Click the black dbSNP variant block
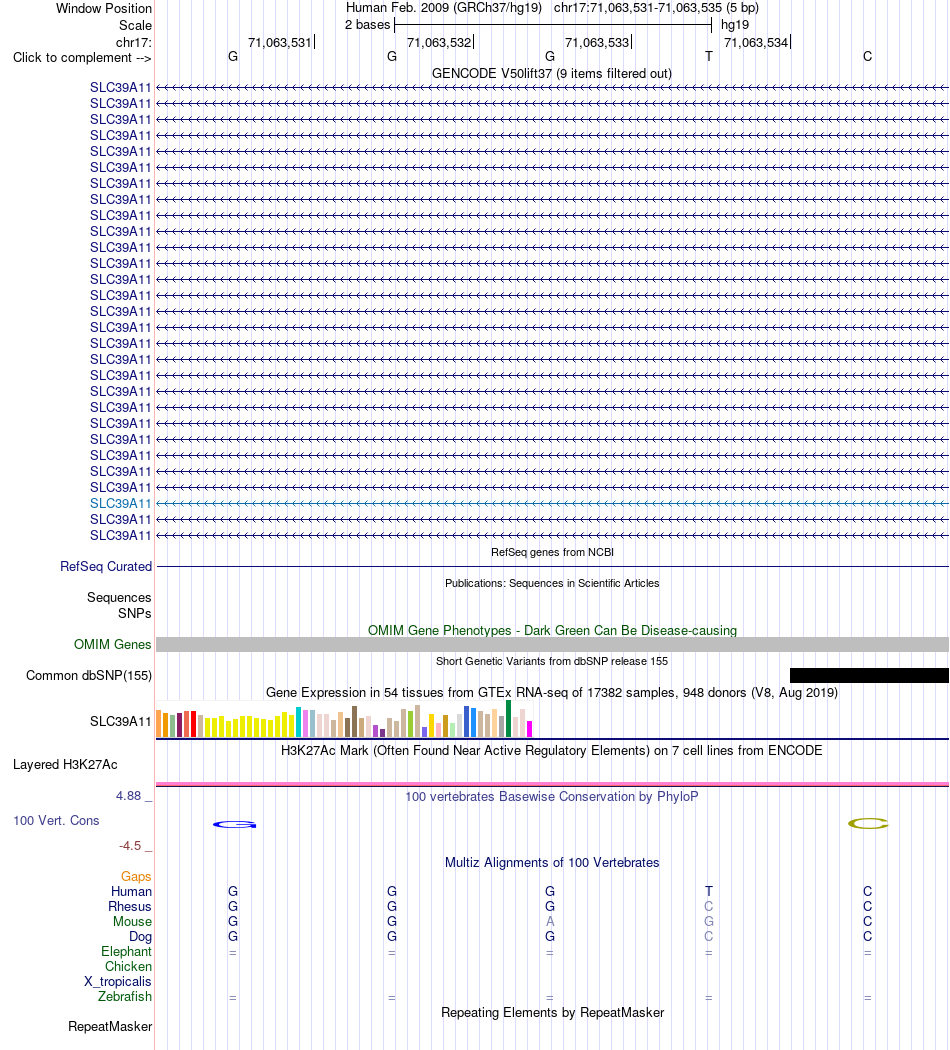Screen dimensions: 950x1050 pos(869,675)
